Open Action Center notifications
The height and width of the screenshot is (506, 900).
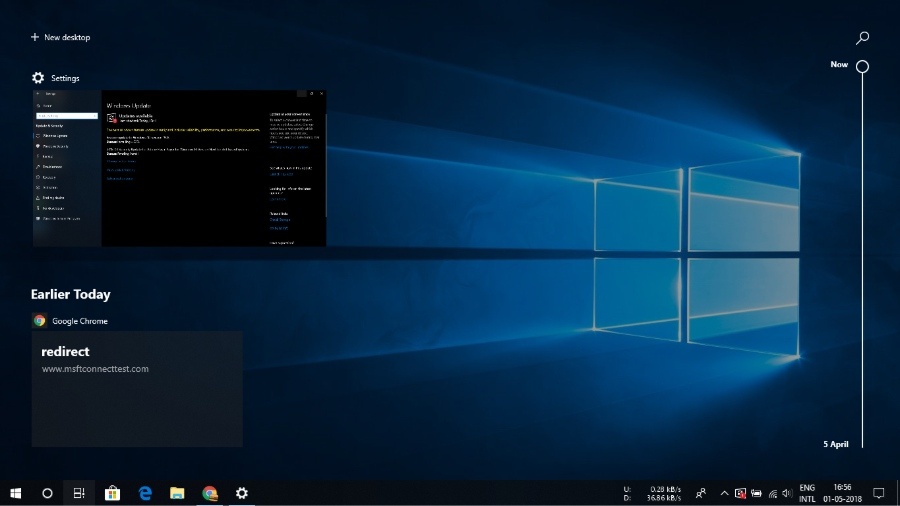coord(879,493)
